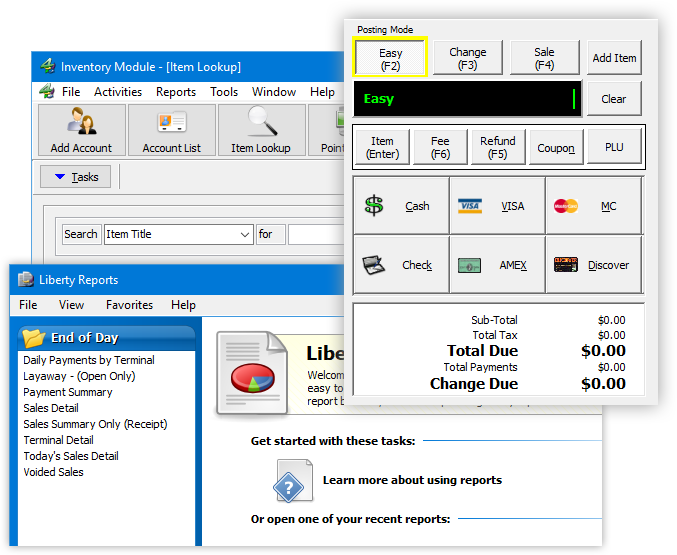Viewport: 677px width, 555px height.
Task: Open the Favorites menu in Liberty Reports
Action: click(x=130, y=305)
